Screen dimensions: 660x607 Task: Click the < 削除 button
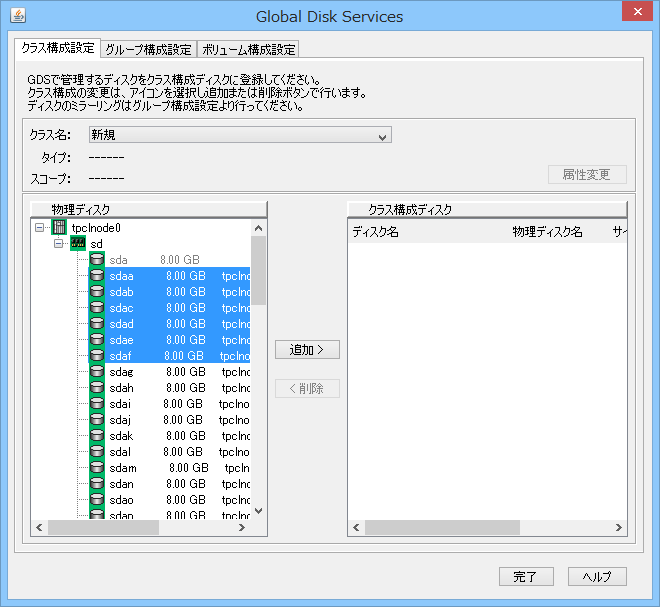point(307,388)
